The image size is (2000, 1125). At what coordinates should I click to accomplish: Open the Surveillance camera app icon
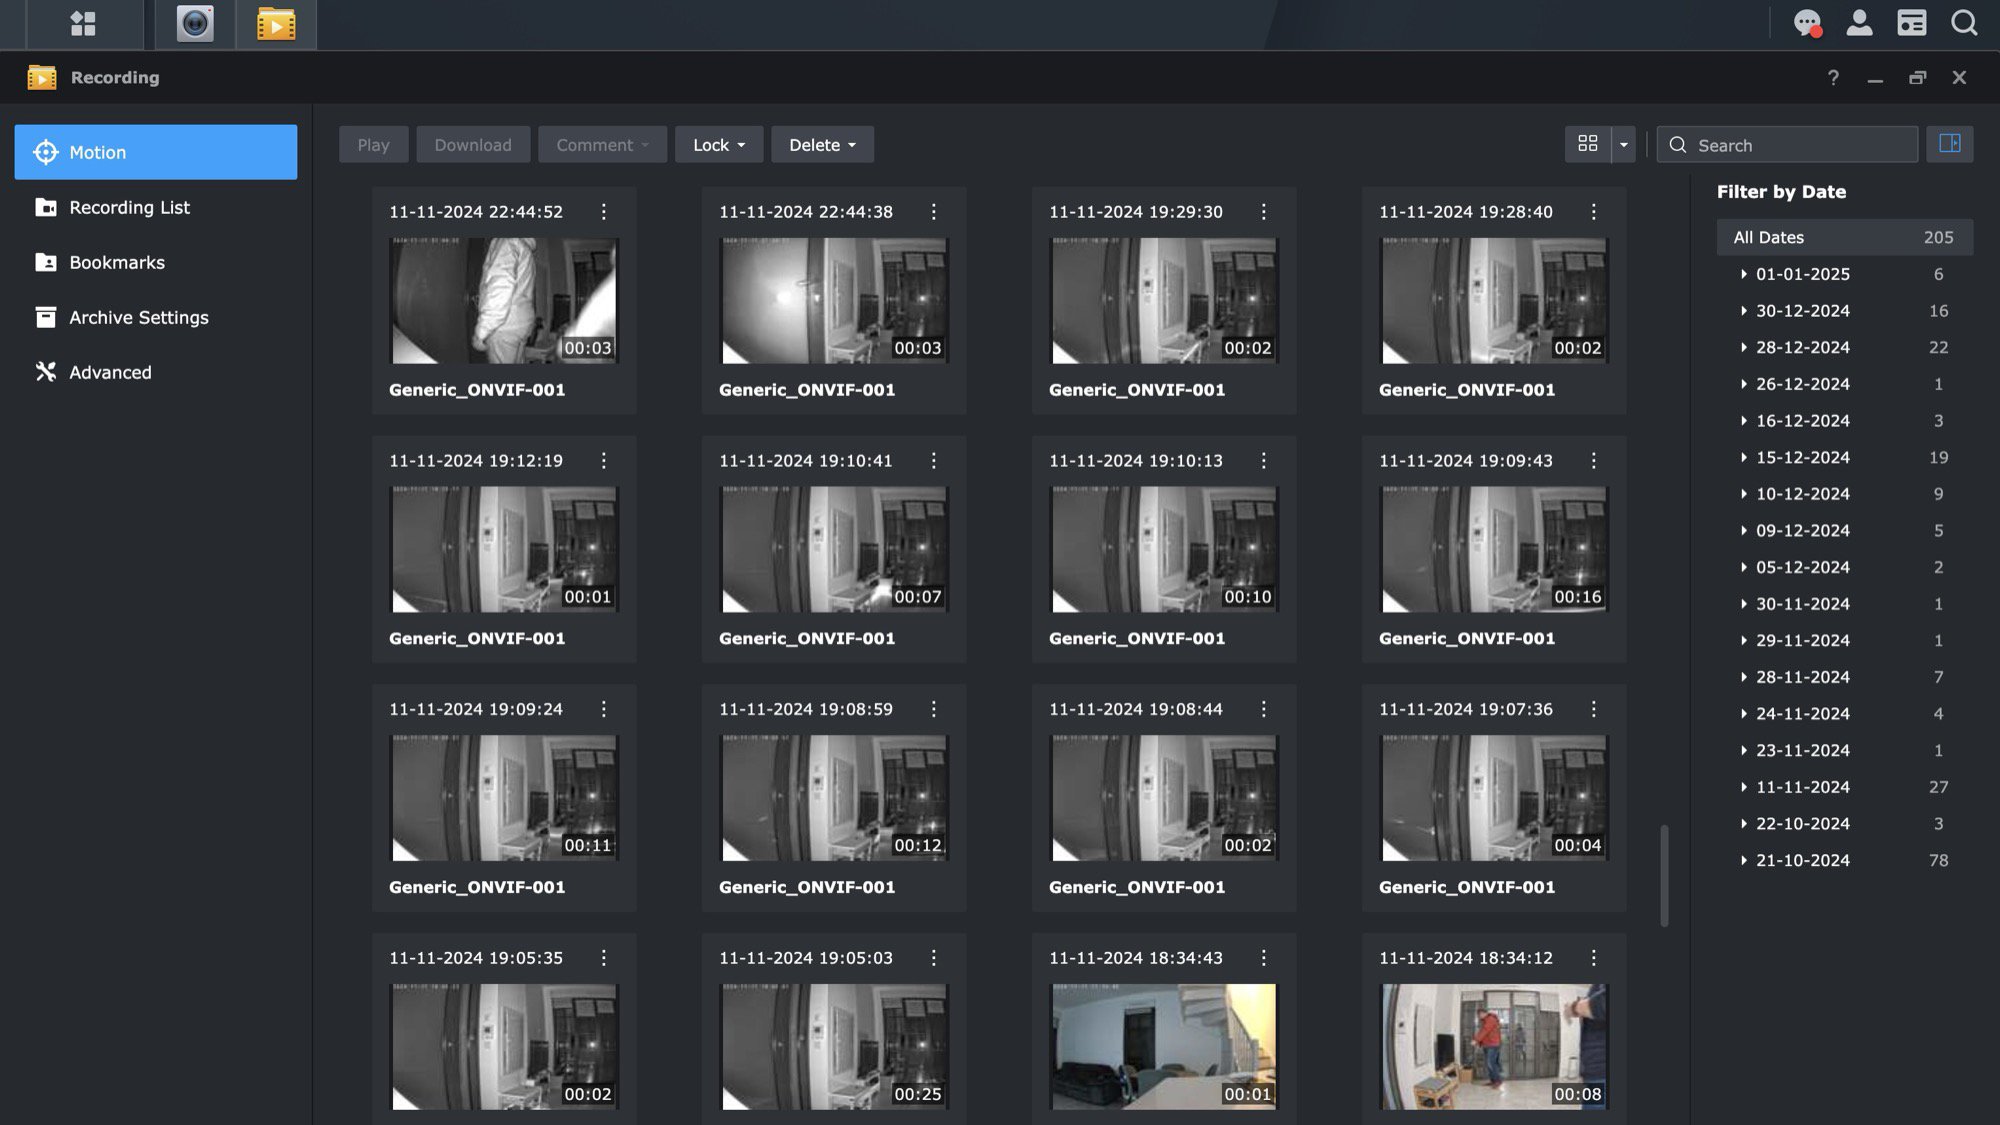tap(195, 23)
